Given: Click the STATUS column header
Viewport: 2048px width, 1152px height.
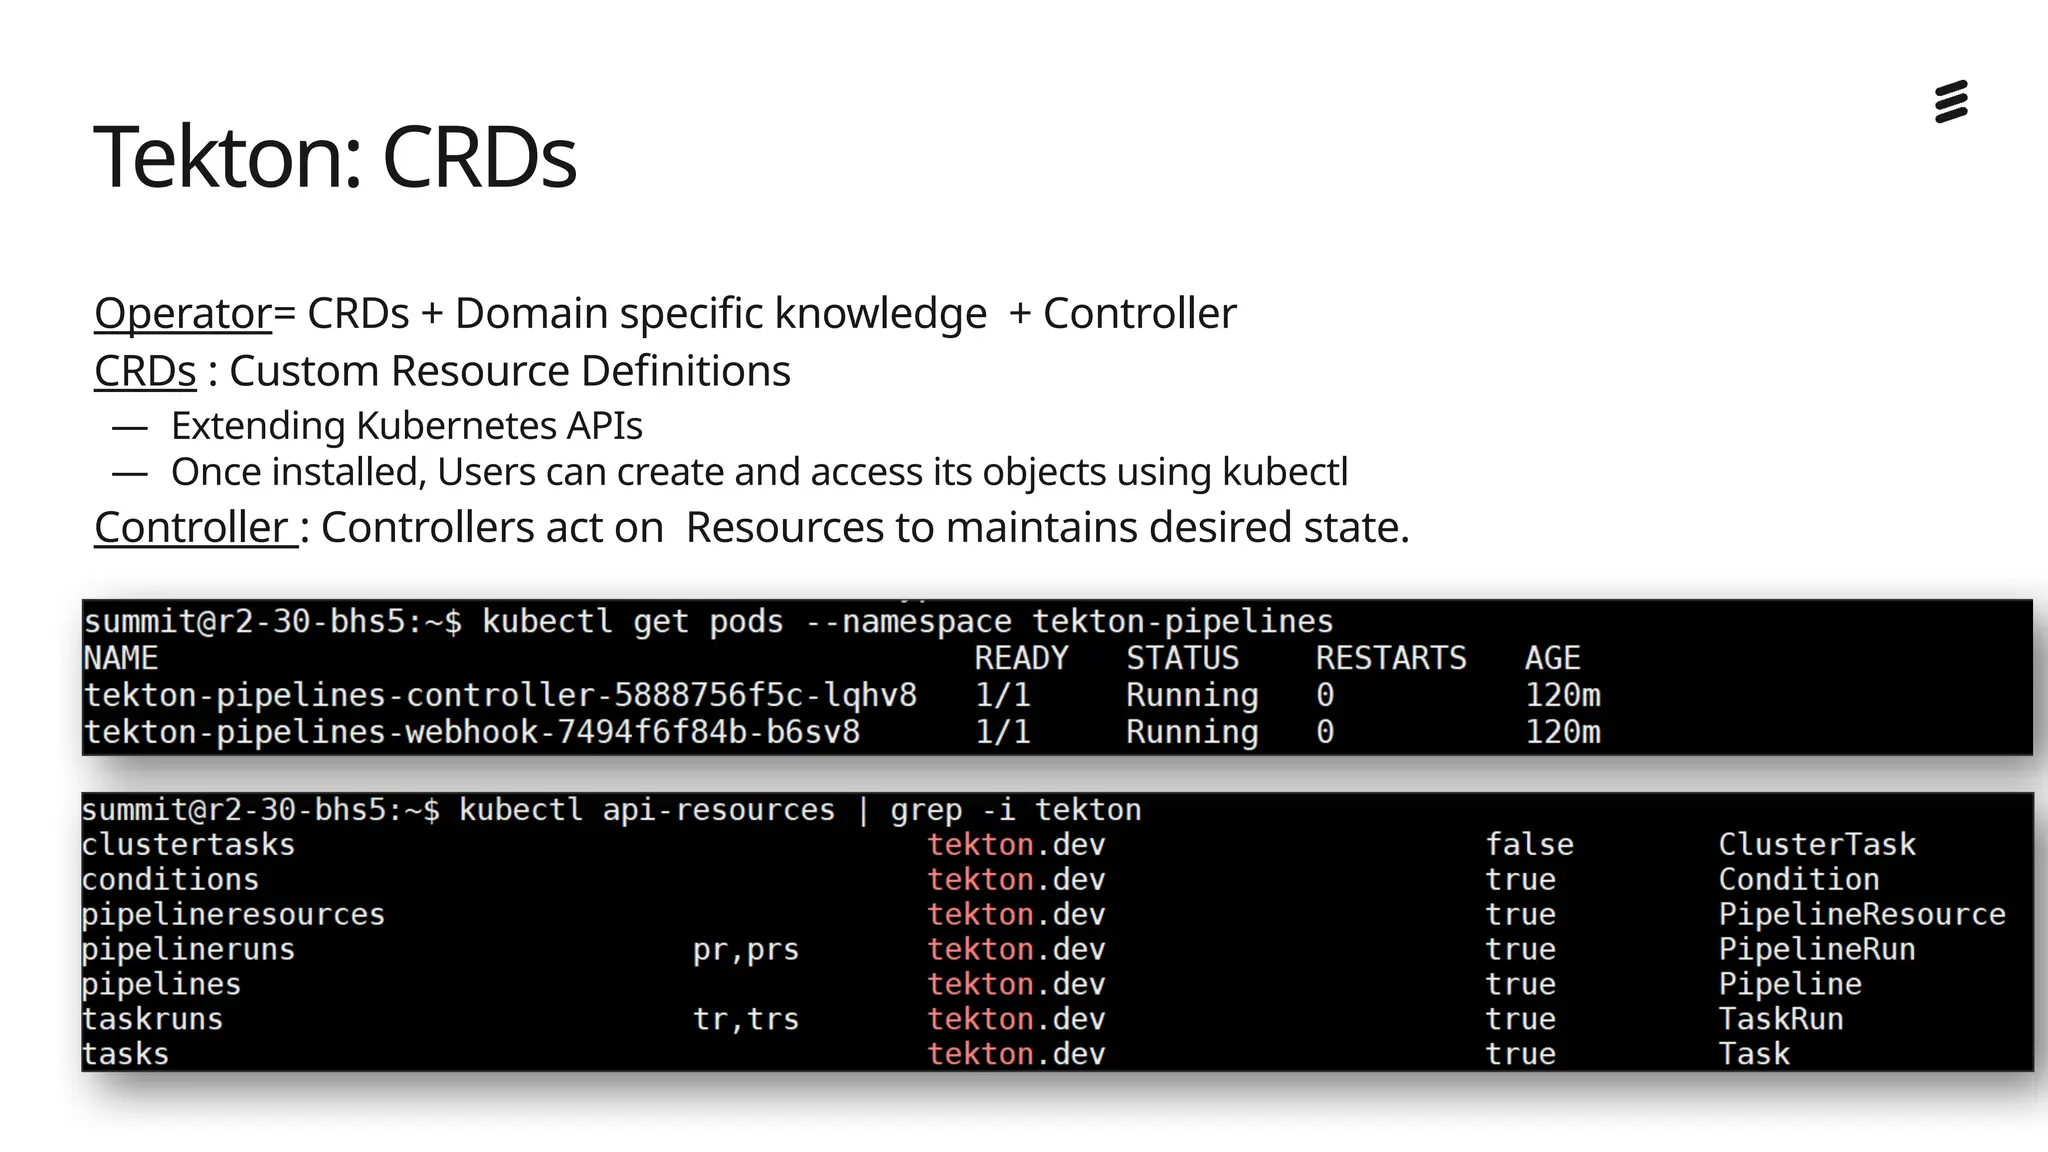Looking at the screenshot, I should (x=1182, y=658).
